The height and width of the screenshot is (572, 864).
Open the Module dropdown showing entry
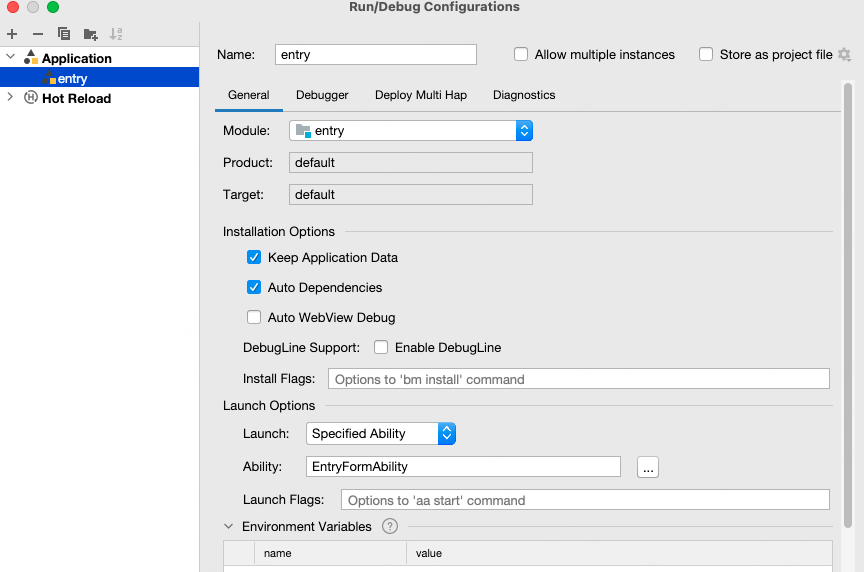coord(411,131)
